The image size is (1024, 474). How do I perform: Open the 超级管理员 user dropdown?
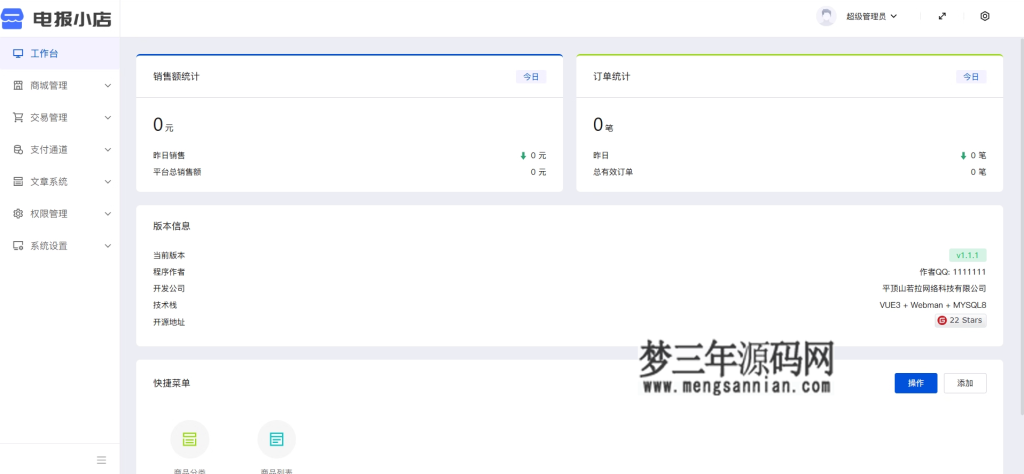coord(871,16)
